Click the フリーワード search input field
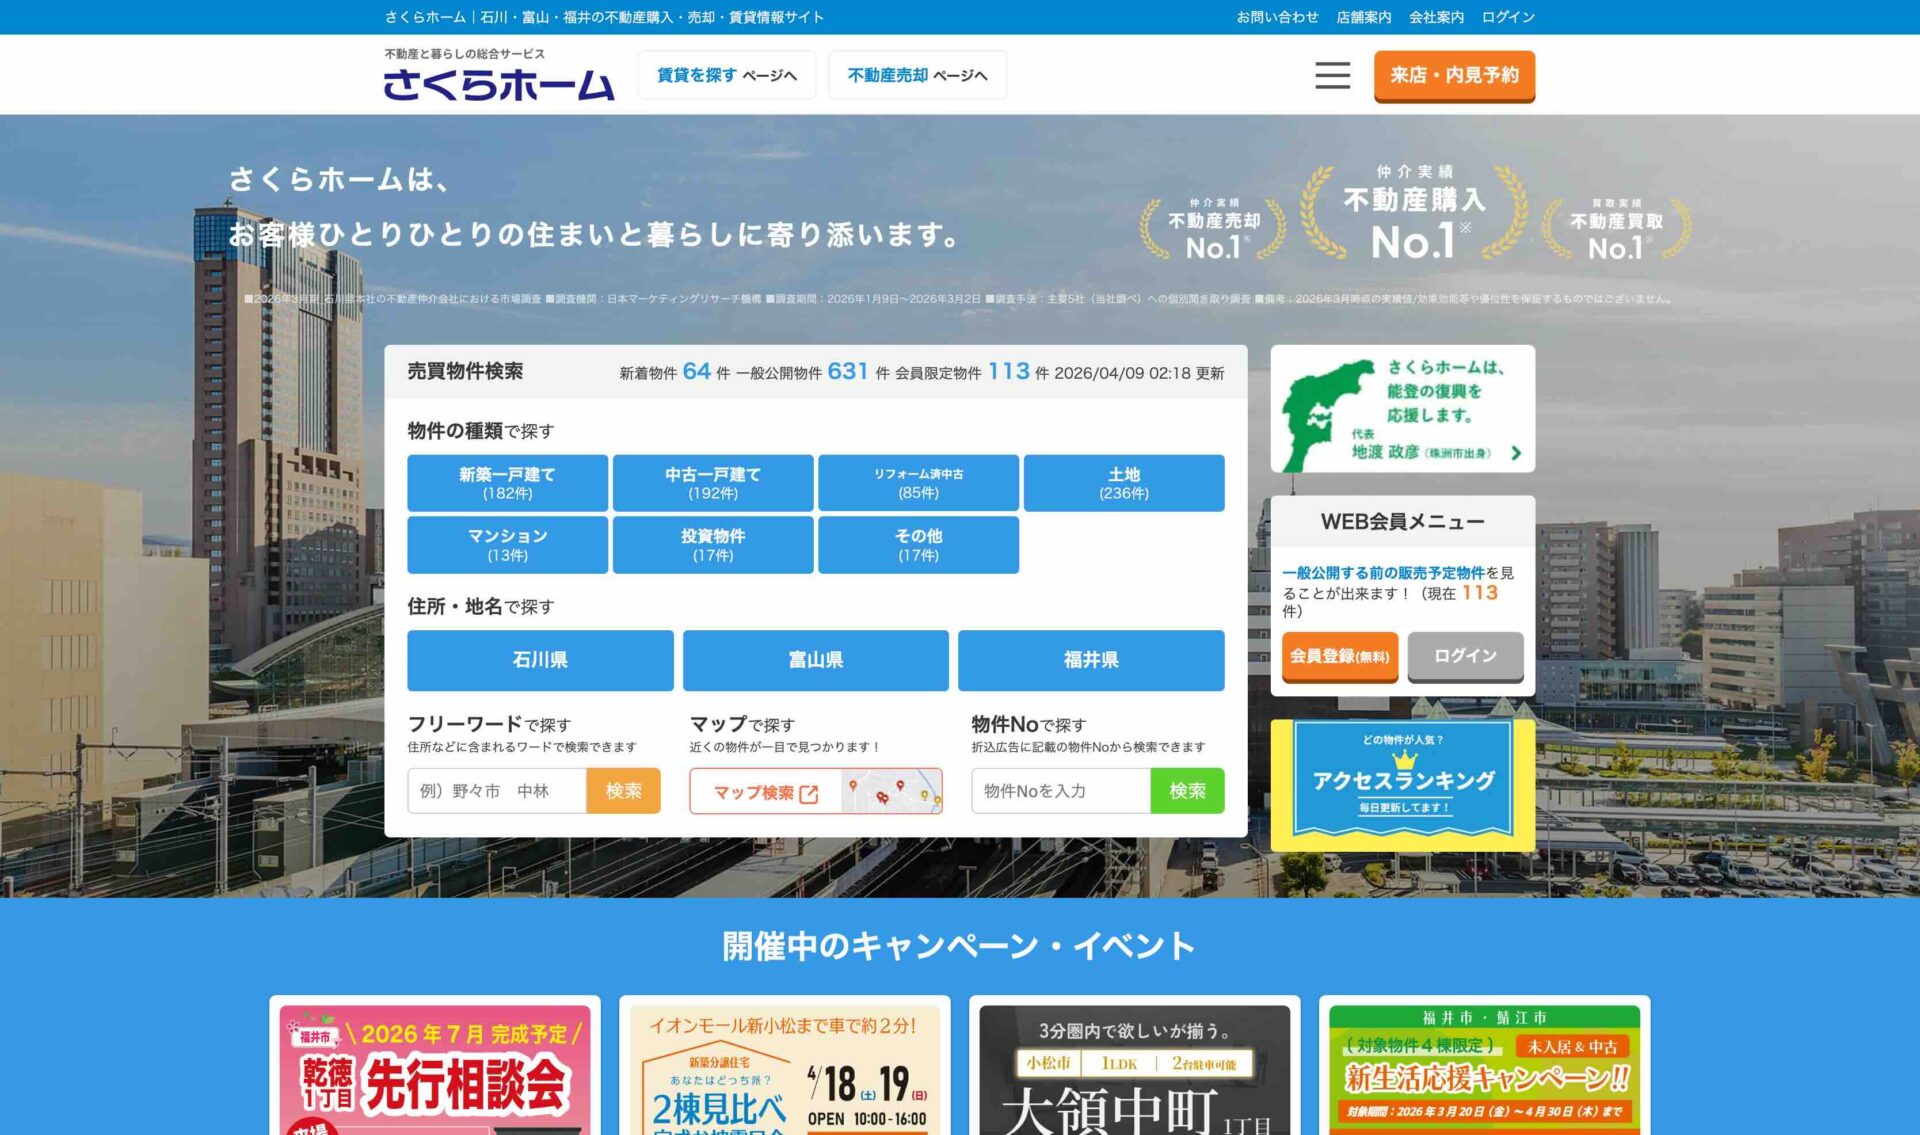The image size is (1920, 1135). (x=497, y=791)
